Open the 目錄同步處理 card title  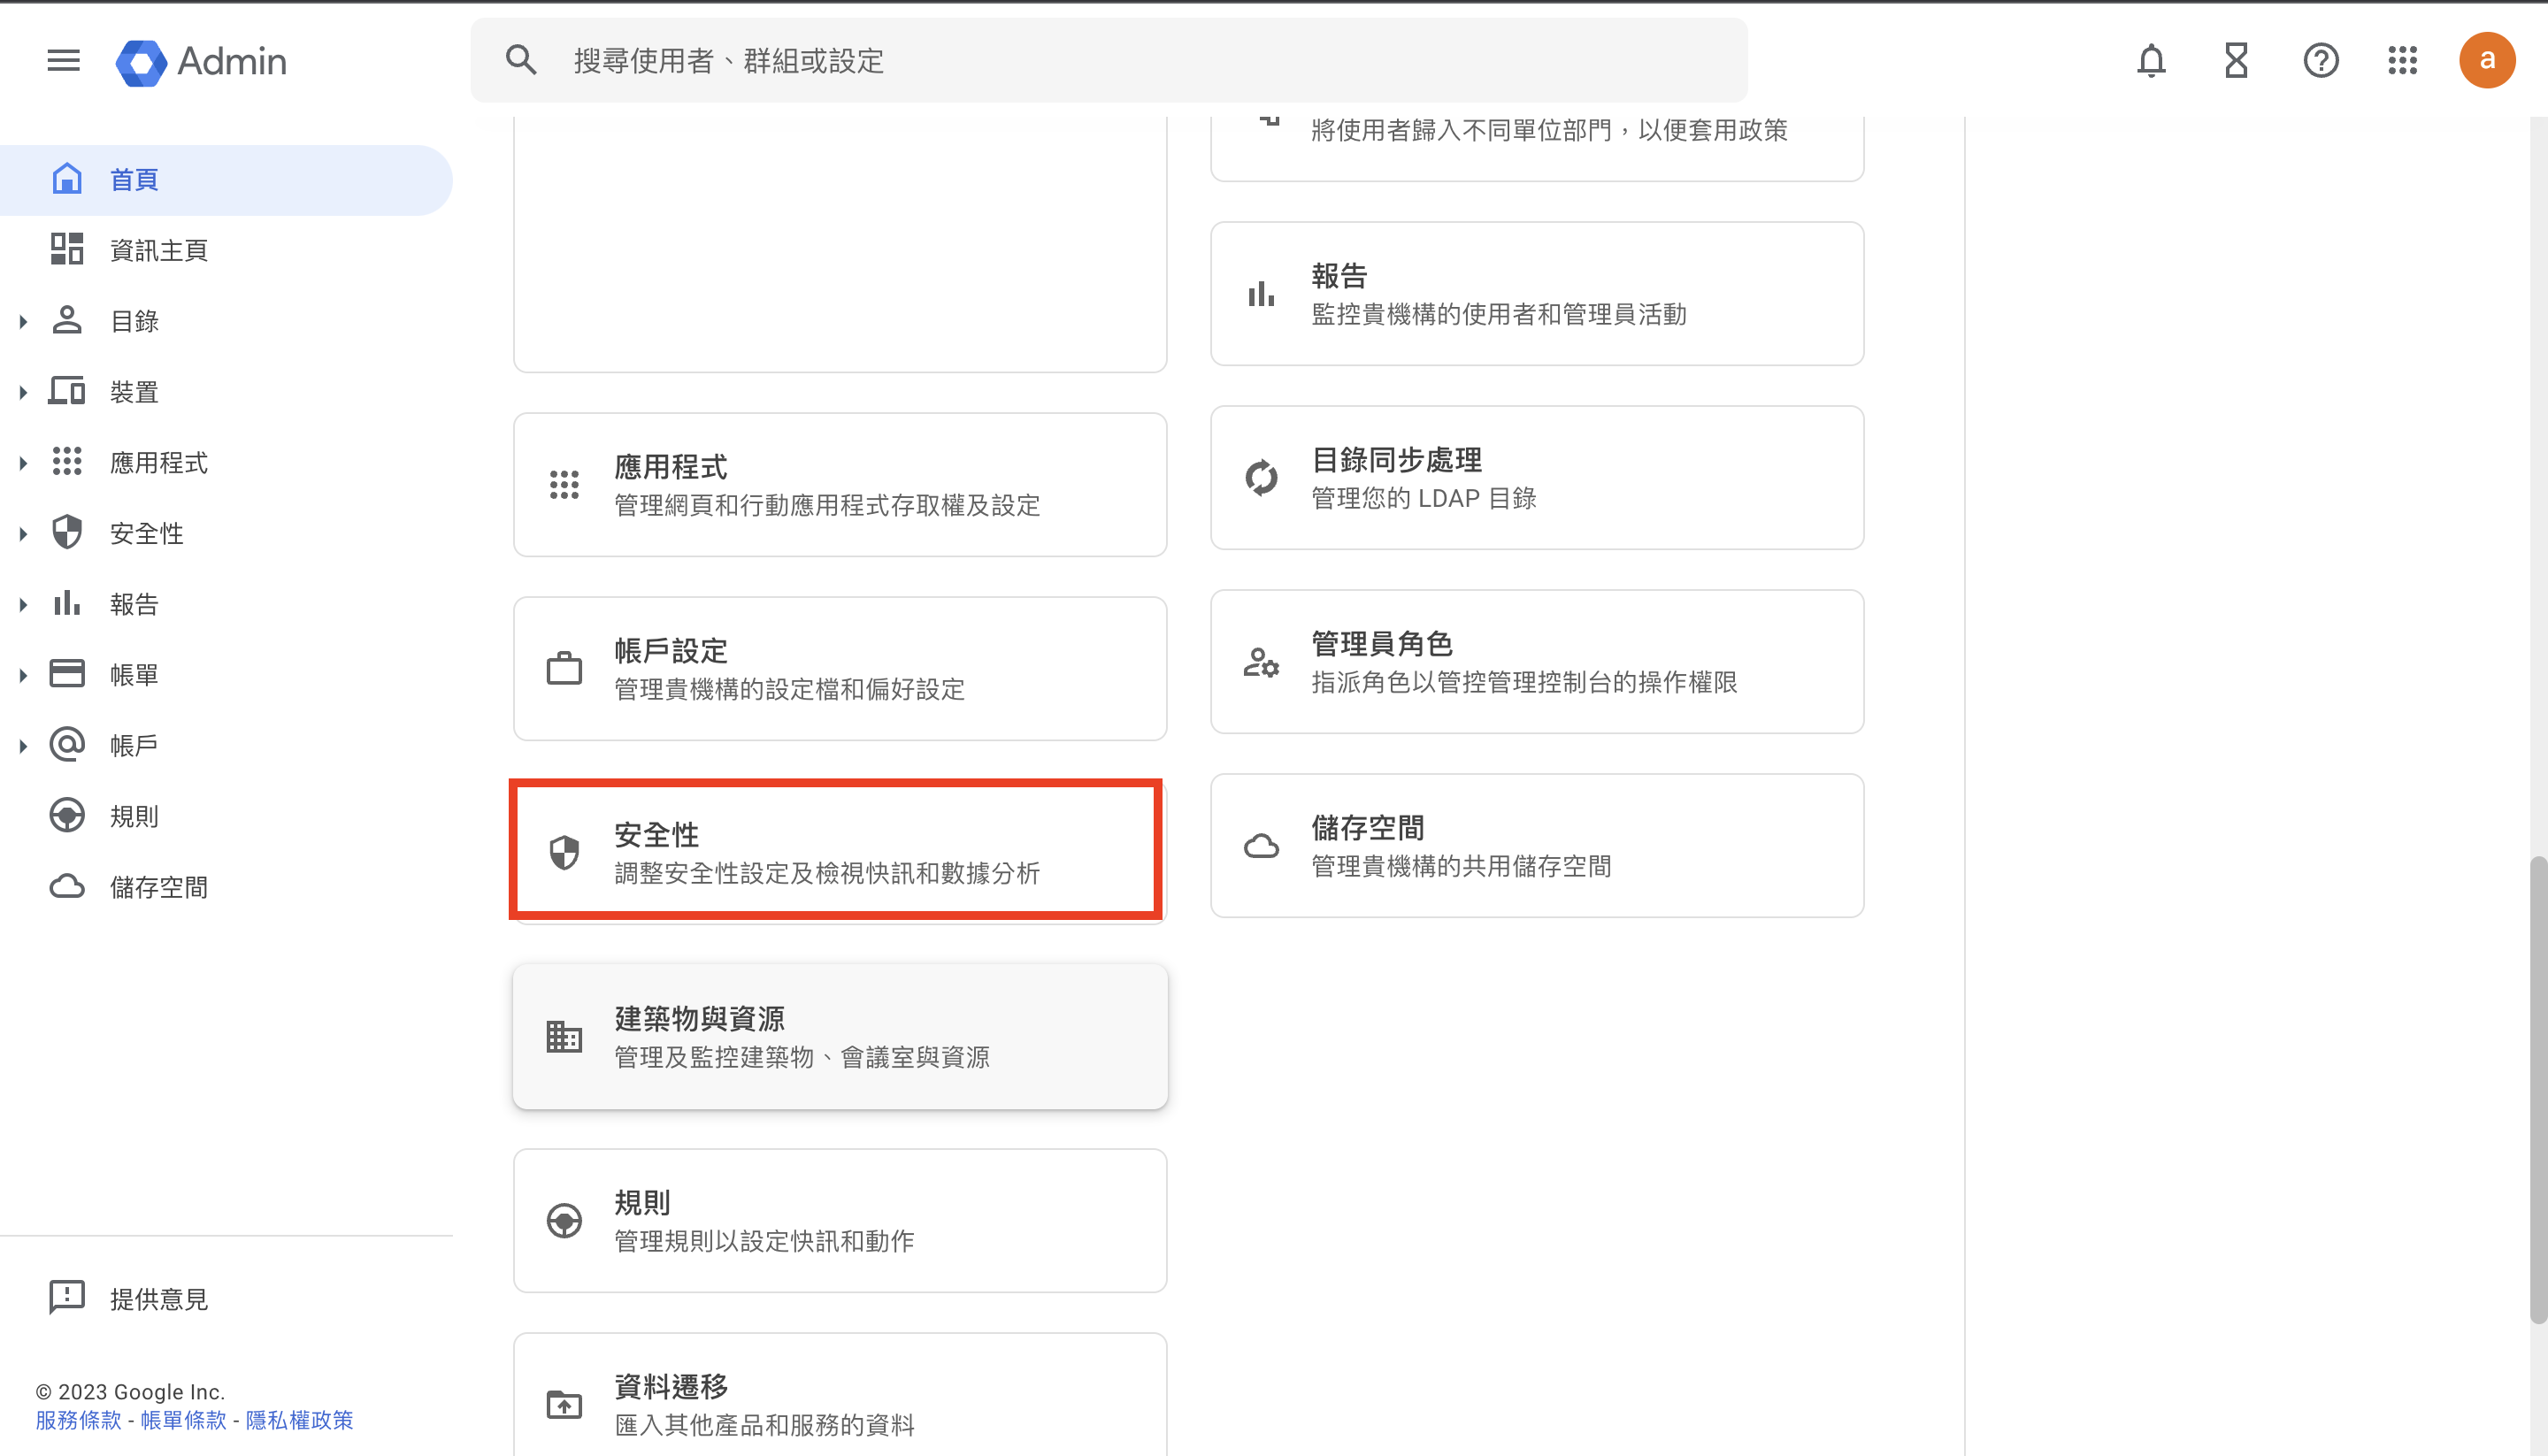(1396, 459)
